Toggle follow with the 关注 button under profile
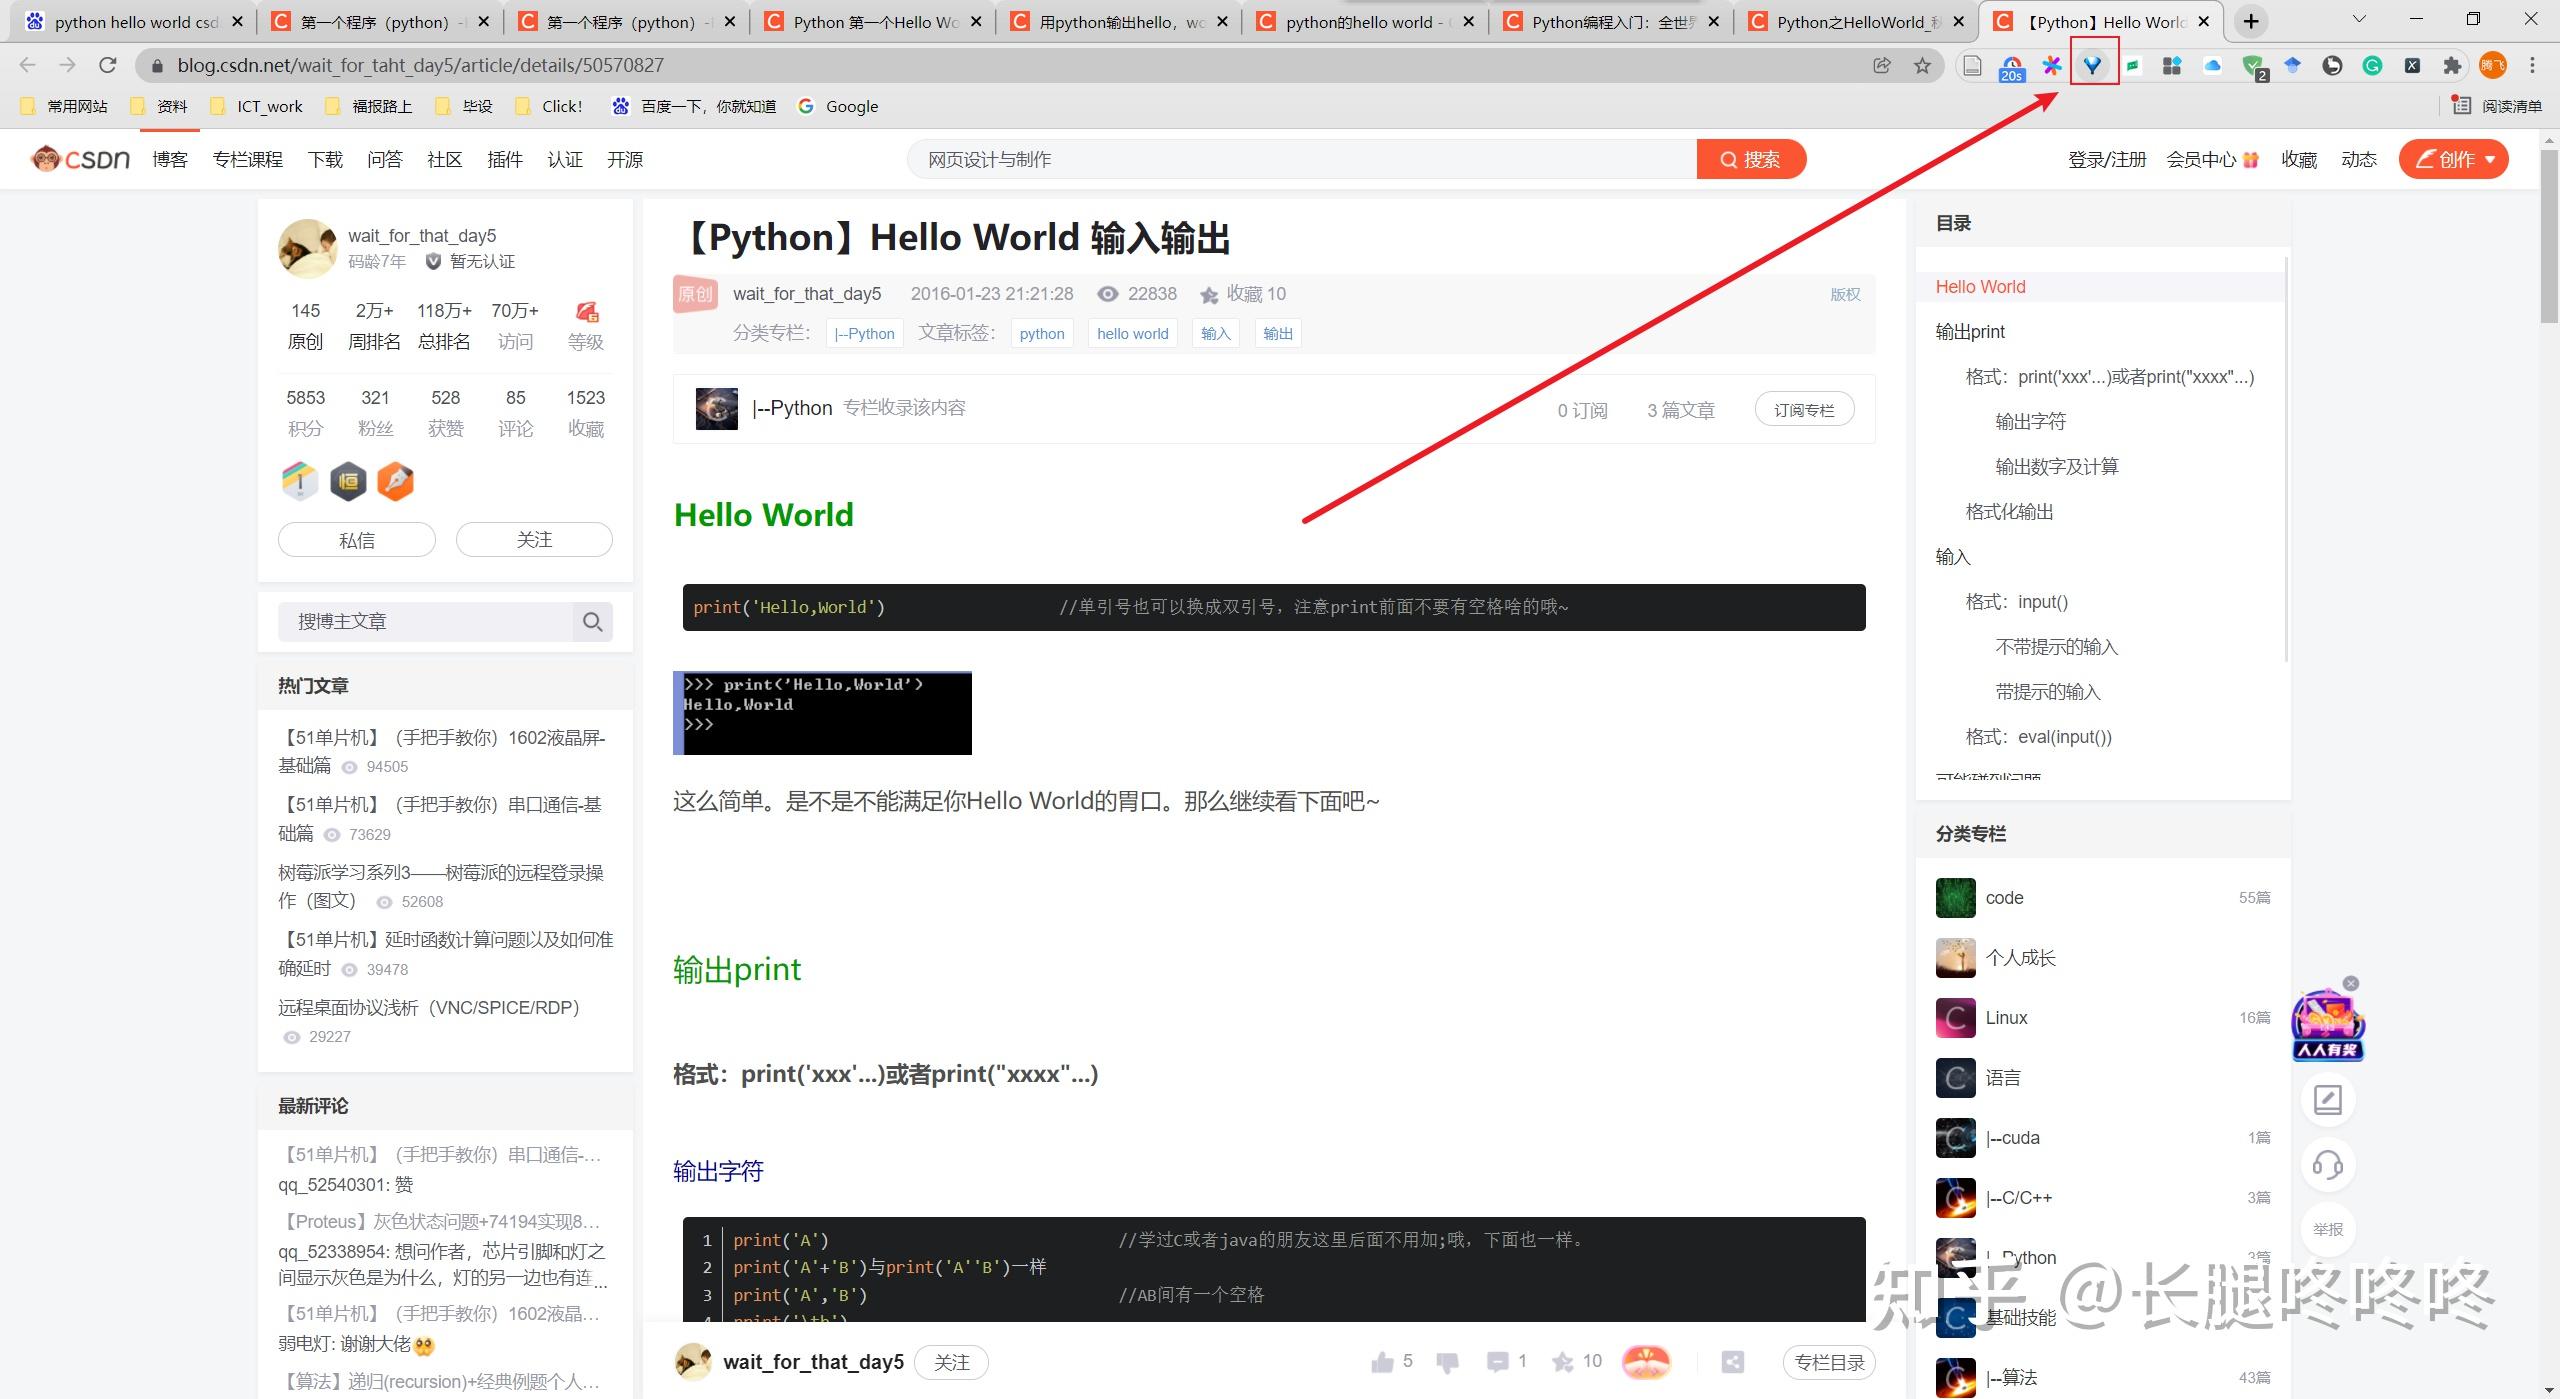Viewport: 2560px width, 1399px height. point(534,539)
